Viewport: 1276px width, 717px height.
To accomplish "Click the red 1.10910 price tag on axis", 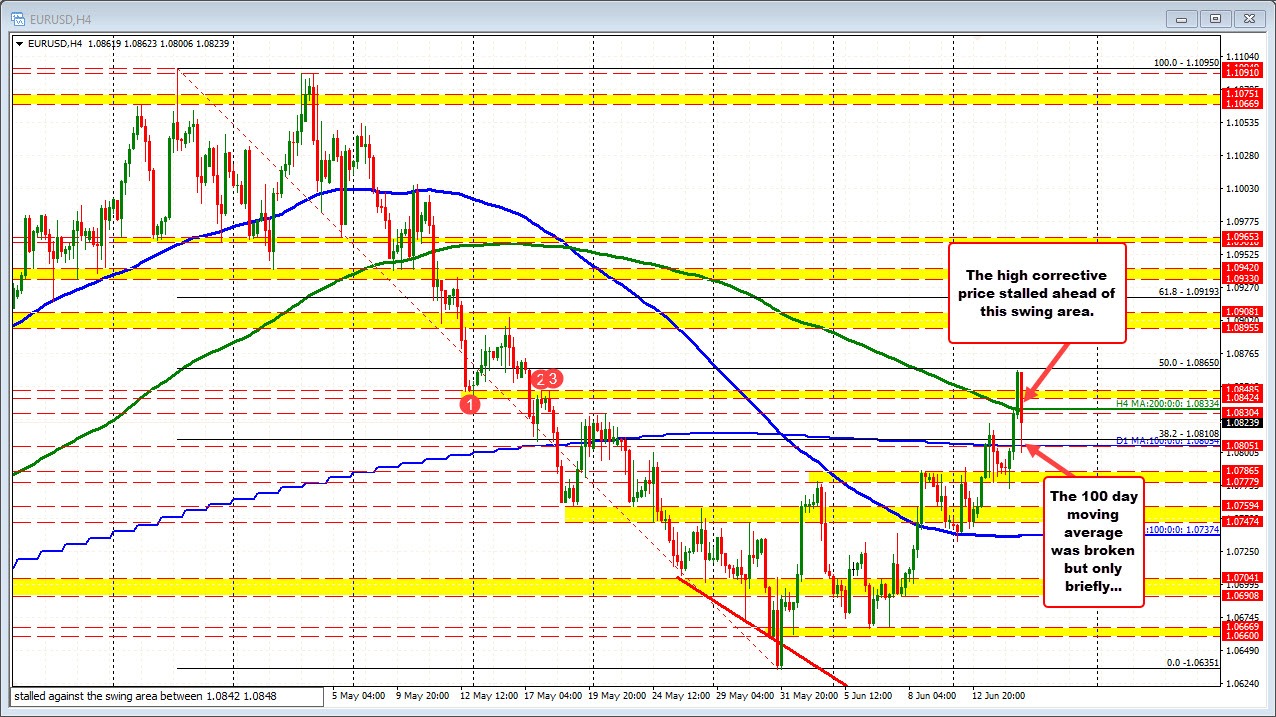I will click(x=1244, y=72).
